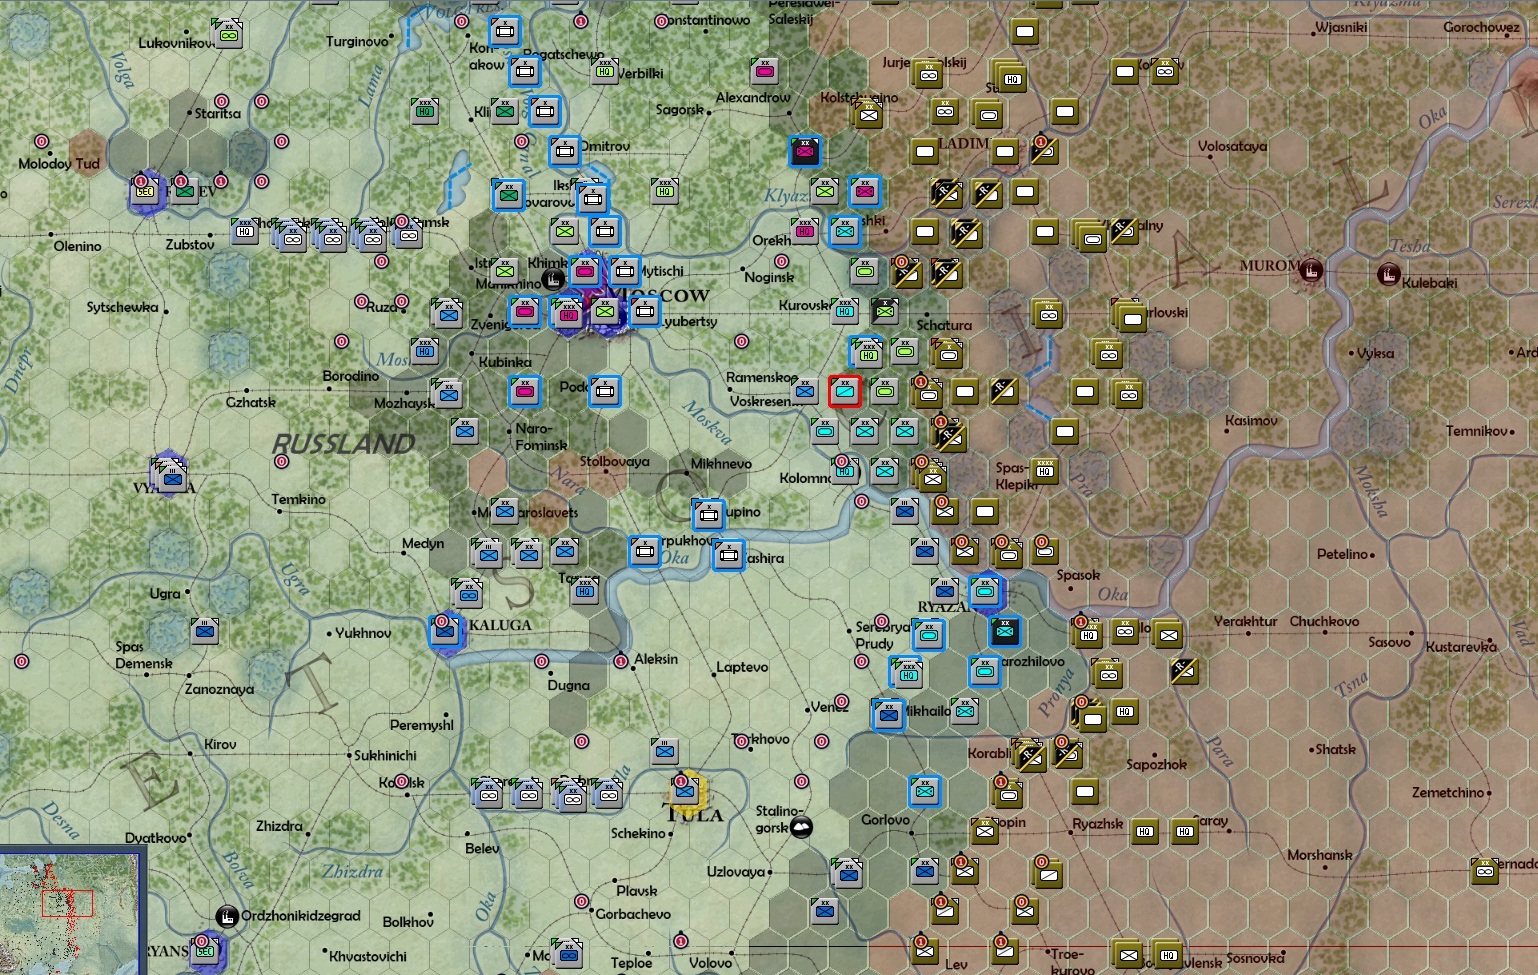Select the red-outlined unit east of Voskresensk
This screenshot has width=1538, height=975.
(x=845, y=392)
